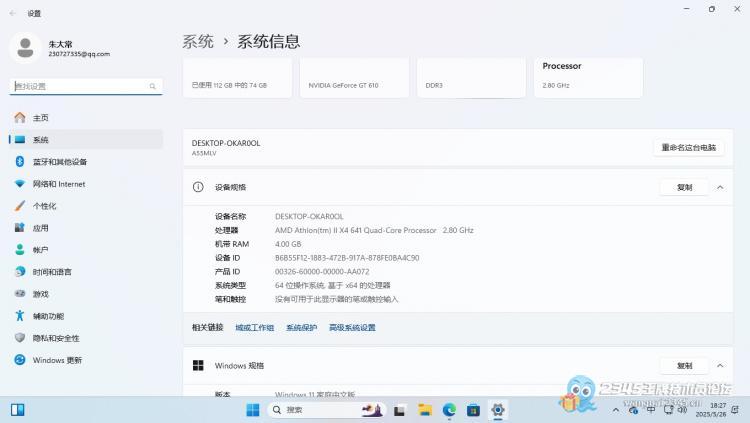Open 主页 home in settings sidebar
Screen dimensions: 750x423
tap(86, 117)
